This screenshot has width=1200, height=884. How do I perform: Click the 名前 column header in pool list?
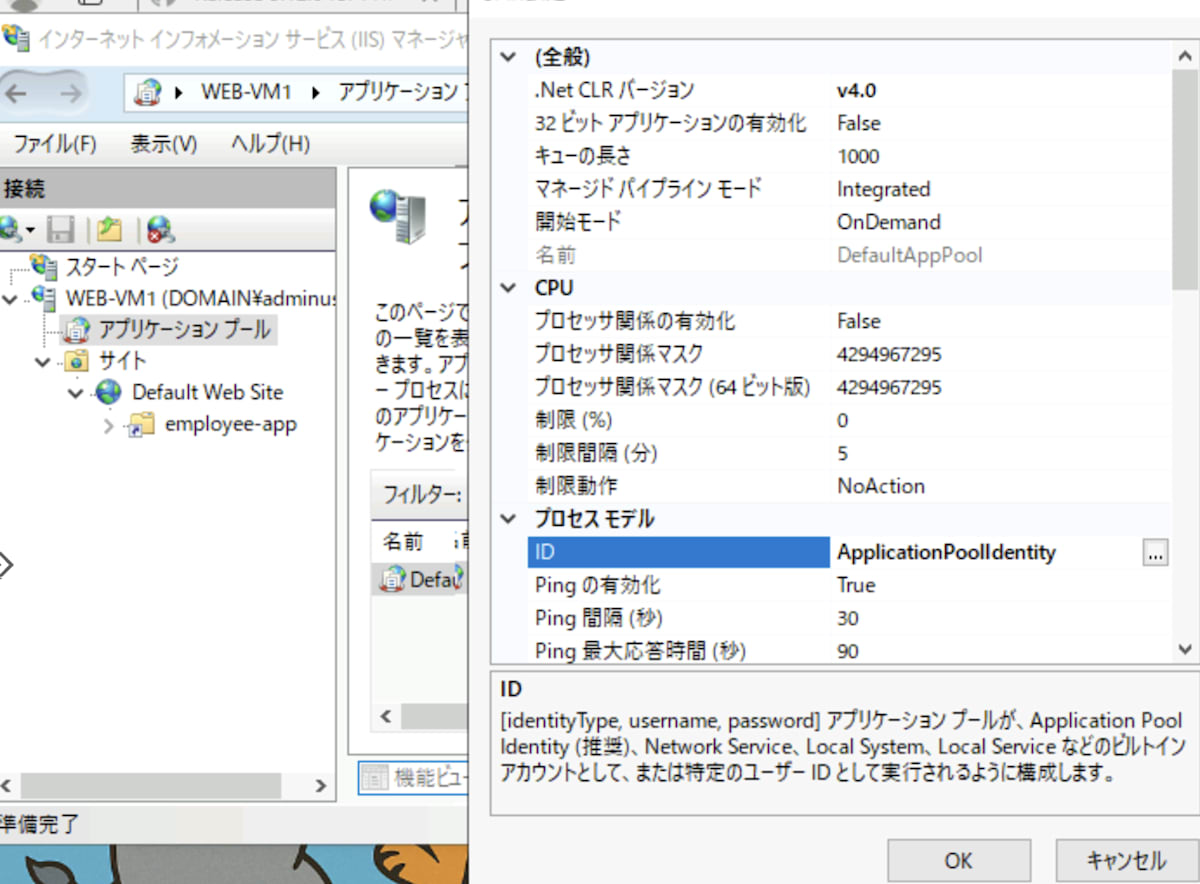click(403, 542)
